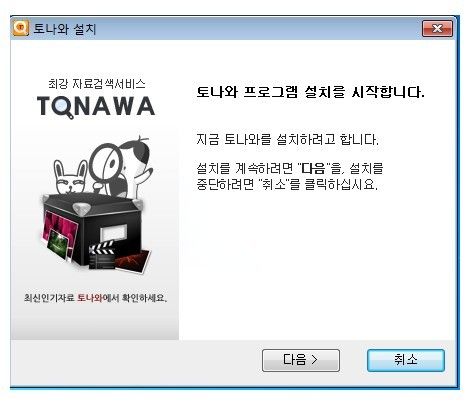Click the red 토나와 text in bottom slogan
The image size is (467, 404).
click(x=90, y=298)
